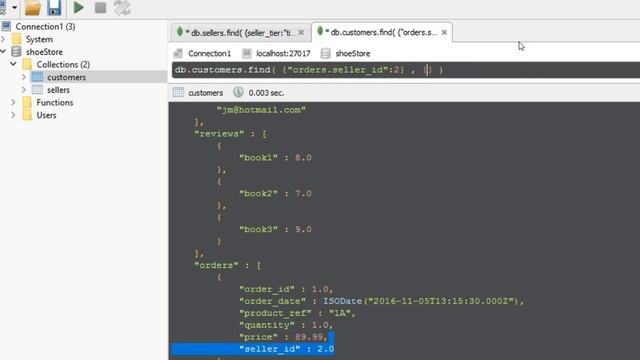Close the db.customers.find tab
This screenshot has height=360, width=640.
(x=444, y=32)
